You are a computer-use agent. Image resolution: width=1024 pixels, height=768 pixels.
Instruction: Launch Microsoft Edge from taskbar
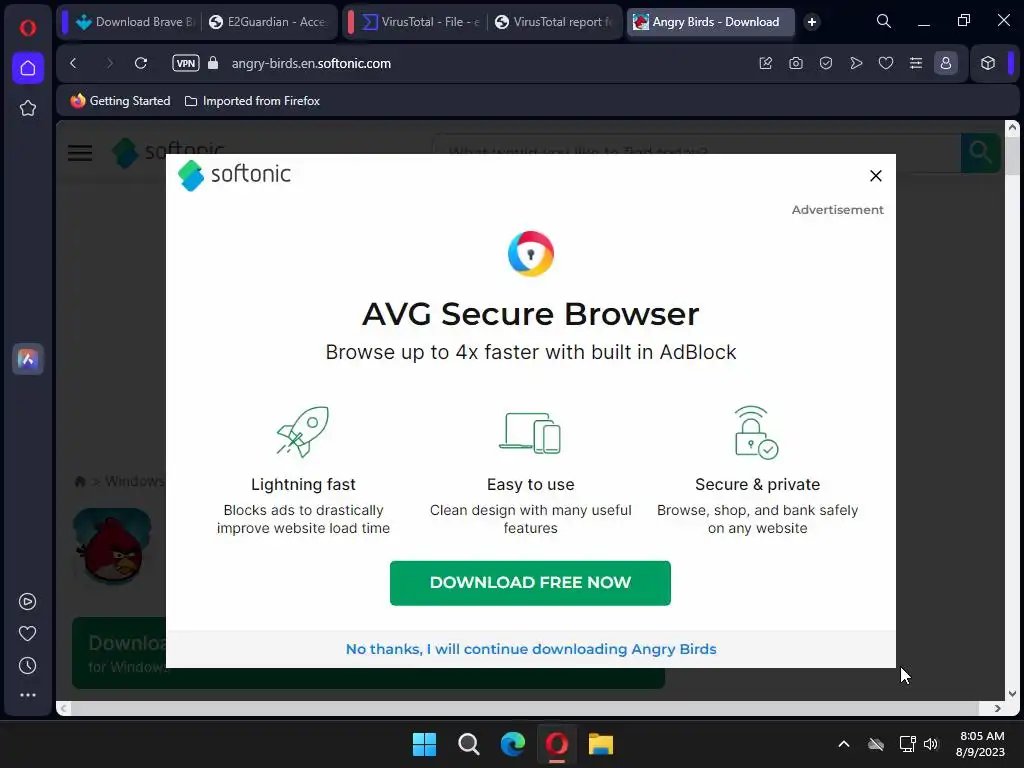pos(513,744)
